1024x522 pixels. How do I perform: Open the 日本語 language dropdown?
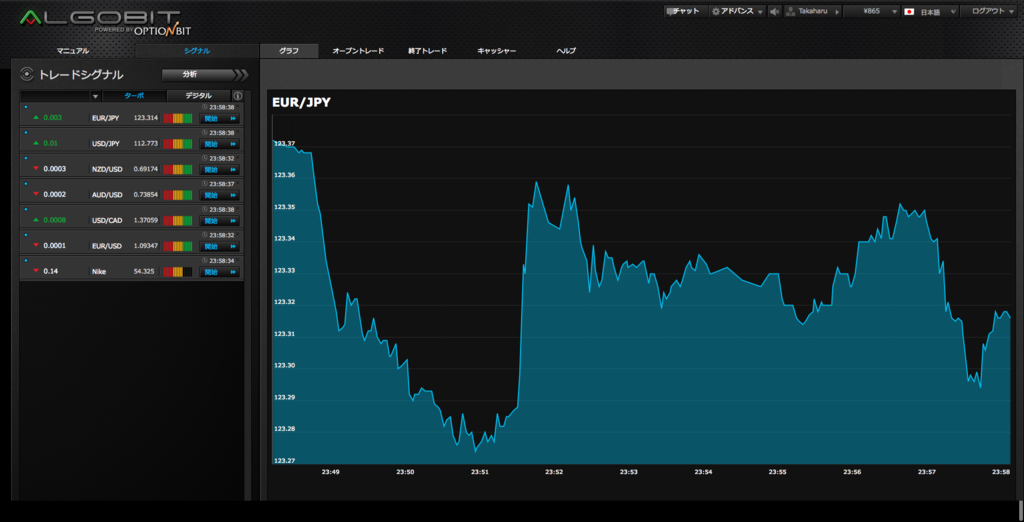click(x=930, y=12)
